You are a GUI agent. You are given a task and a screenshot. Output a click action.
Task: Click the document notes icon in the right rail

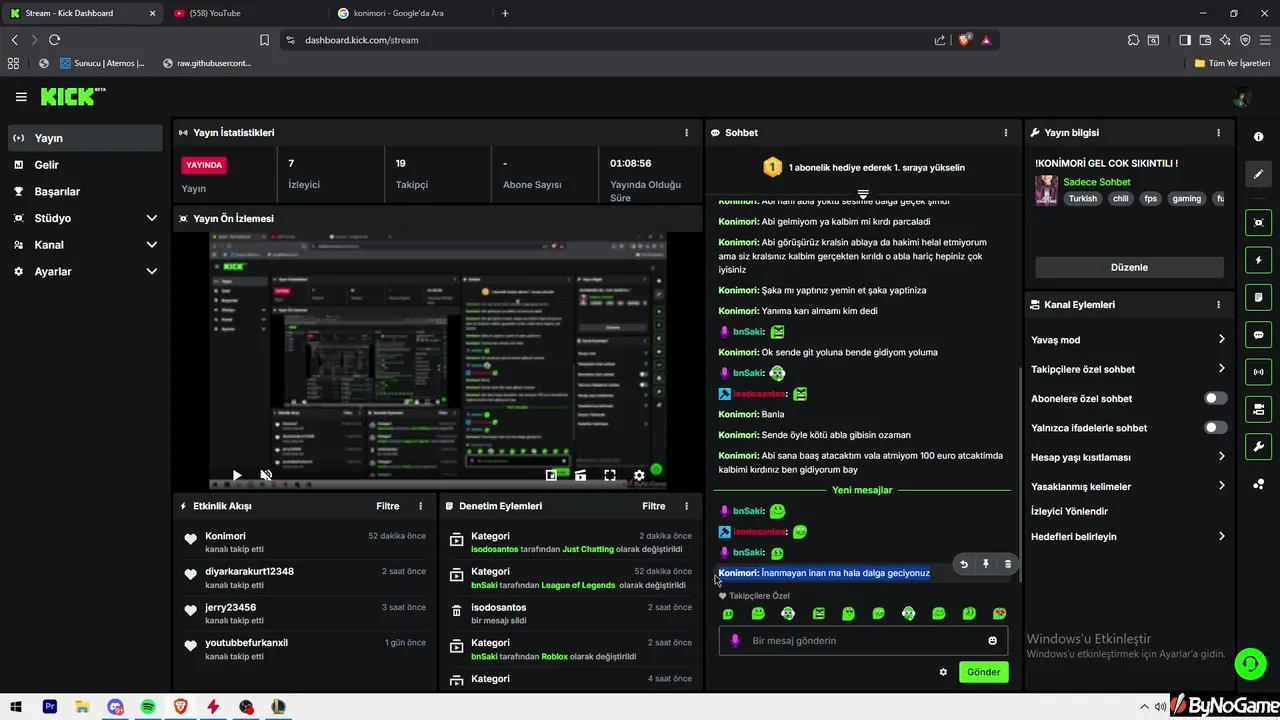coord(1258,298)
